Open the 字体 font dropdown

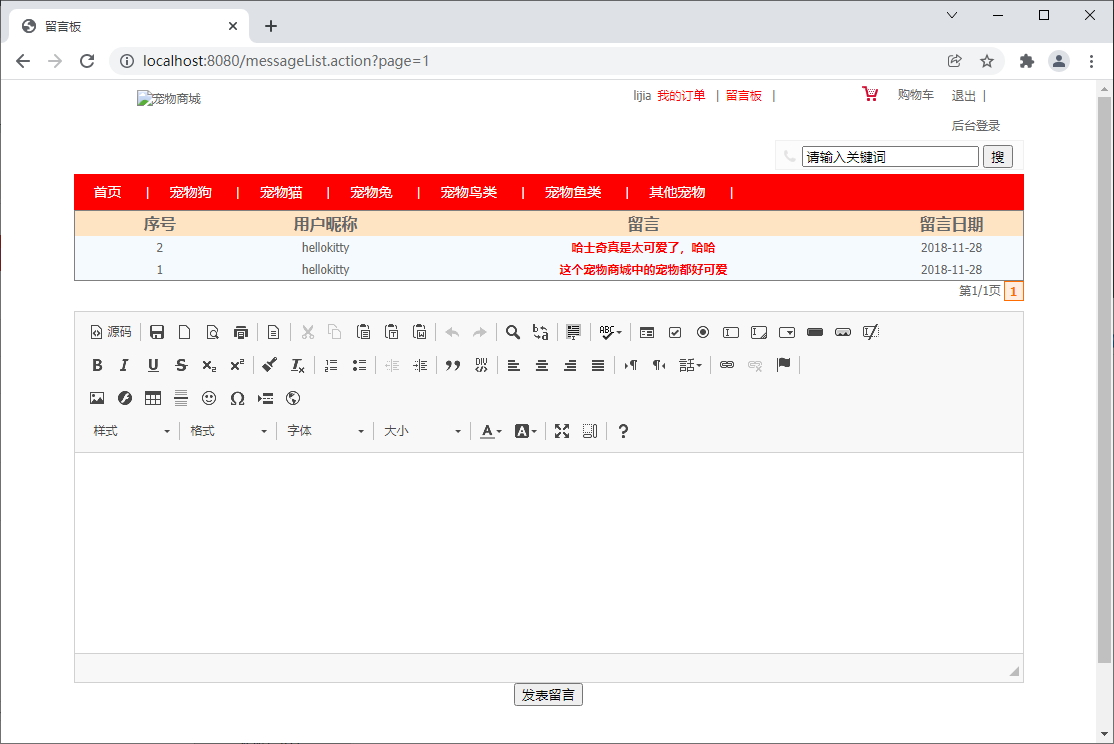325,431
